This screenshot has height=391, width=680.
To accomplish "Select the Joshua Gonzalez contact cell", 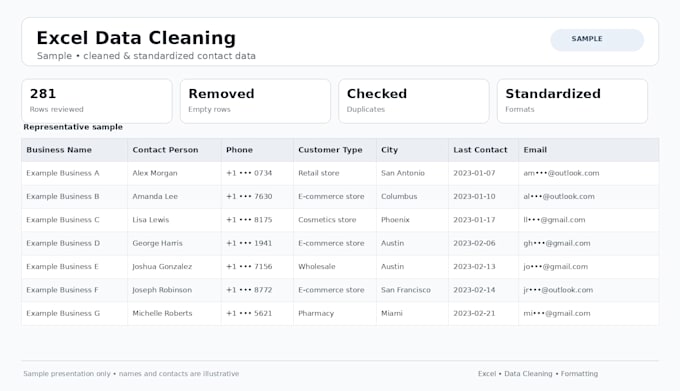I will 162,267.
